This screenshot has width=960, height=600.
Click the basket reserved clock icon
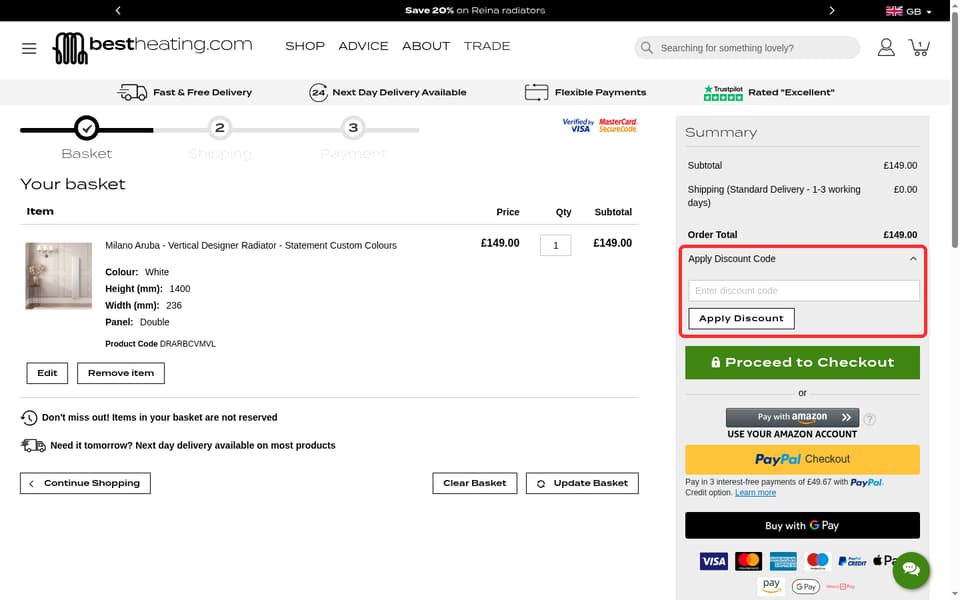(29, 418)
